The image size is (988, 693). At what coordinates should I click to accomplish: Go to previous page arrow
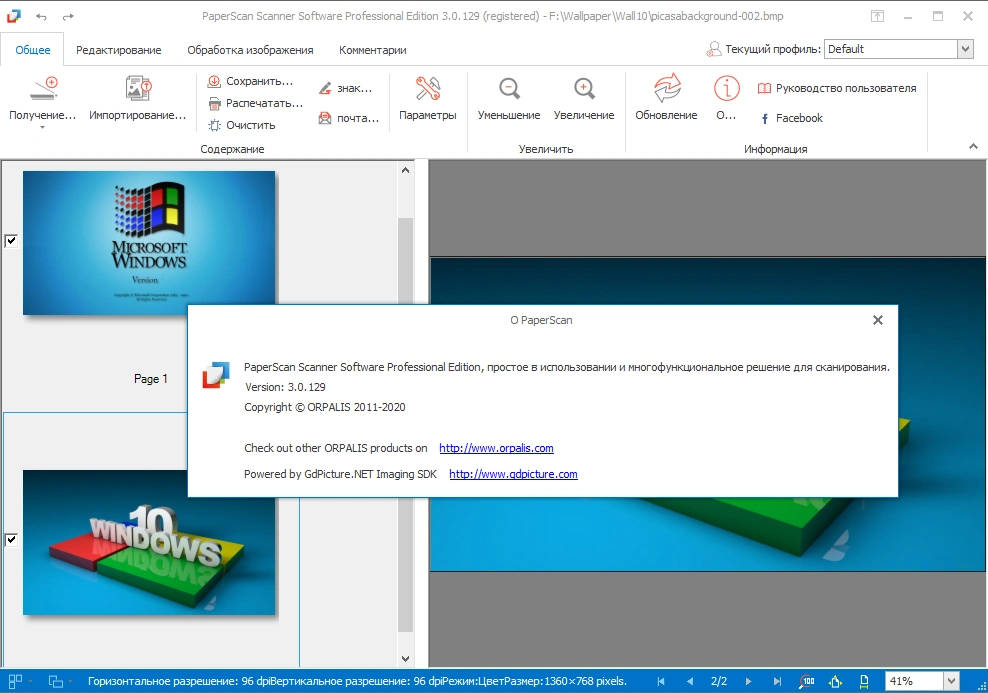click(690, 681)
